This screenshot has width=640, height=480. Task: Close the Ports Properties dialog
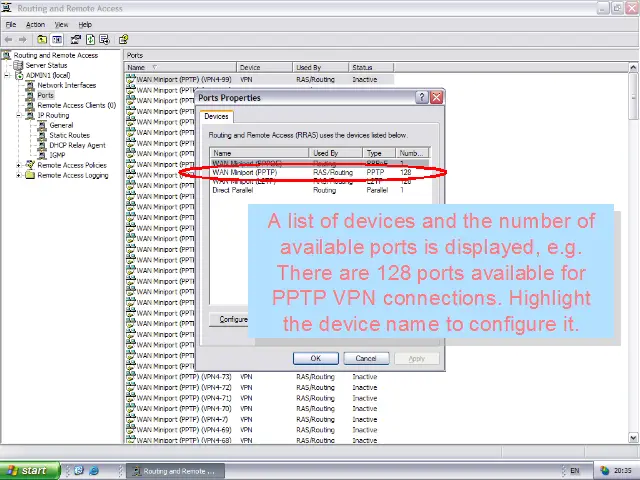436,98
